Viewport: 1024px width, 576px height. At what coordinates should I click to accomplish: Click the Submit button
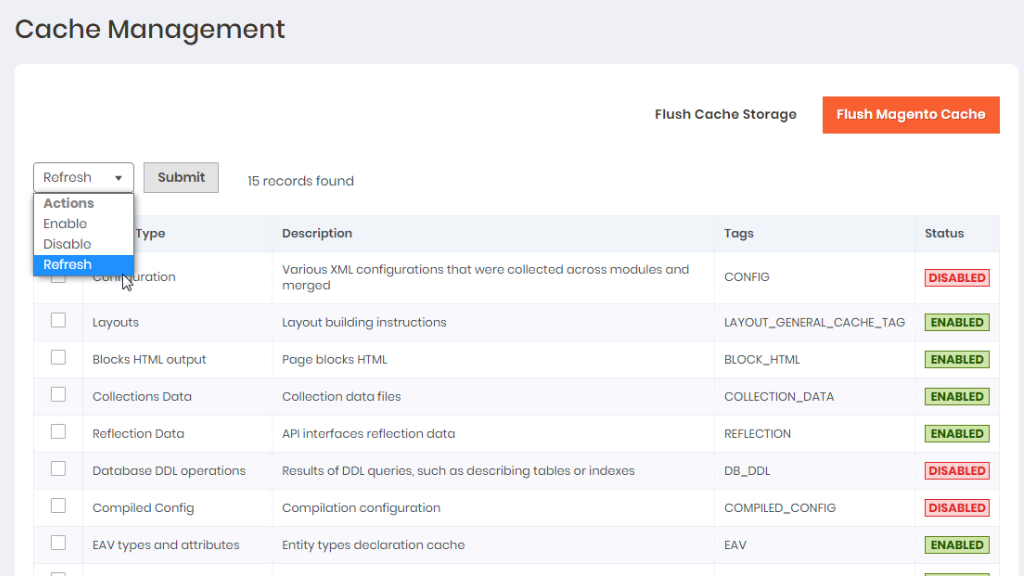[x=181, y=177]
